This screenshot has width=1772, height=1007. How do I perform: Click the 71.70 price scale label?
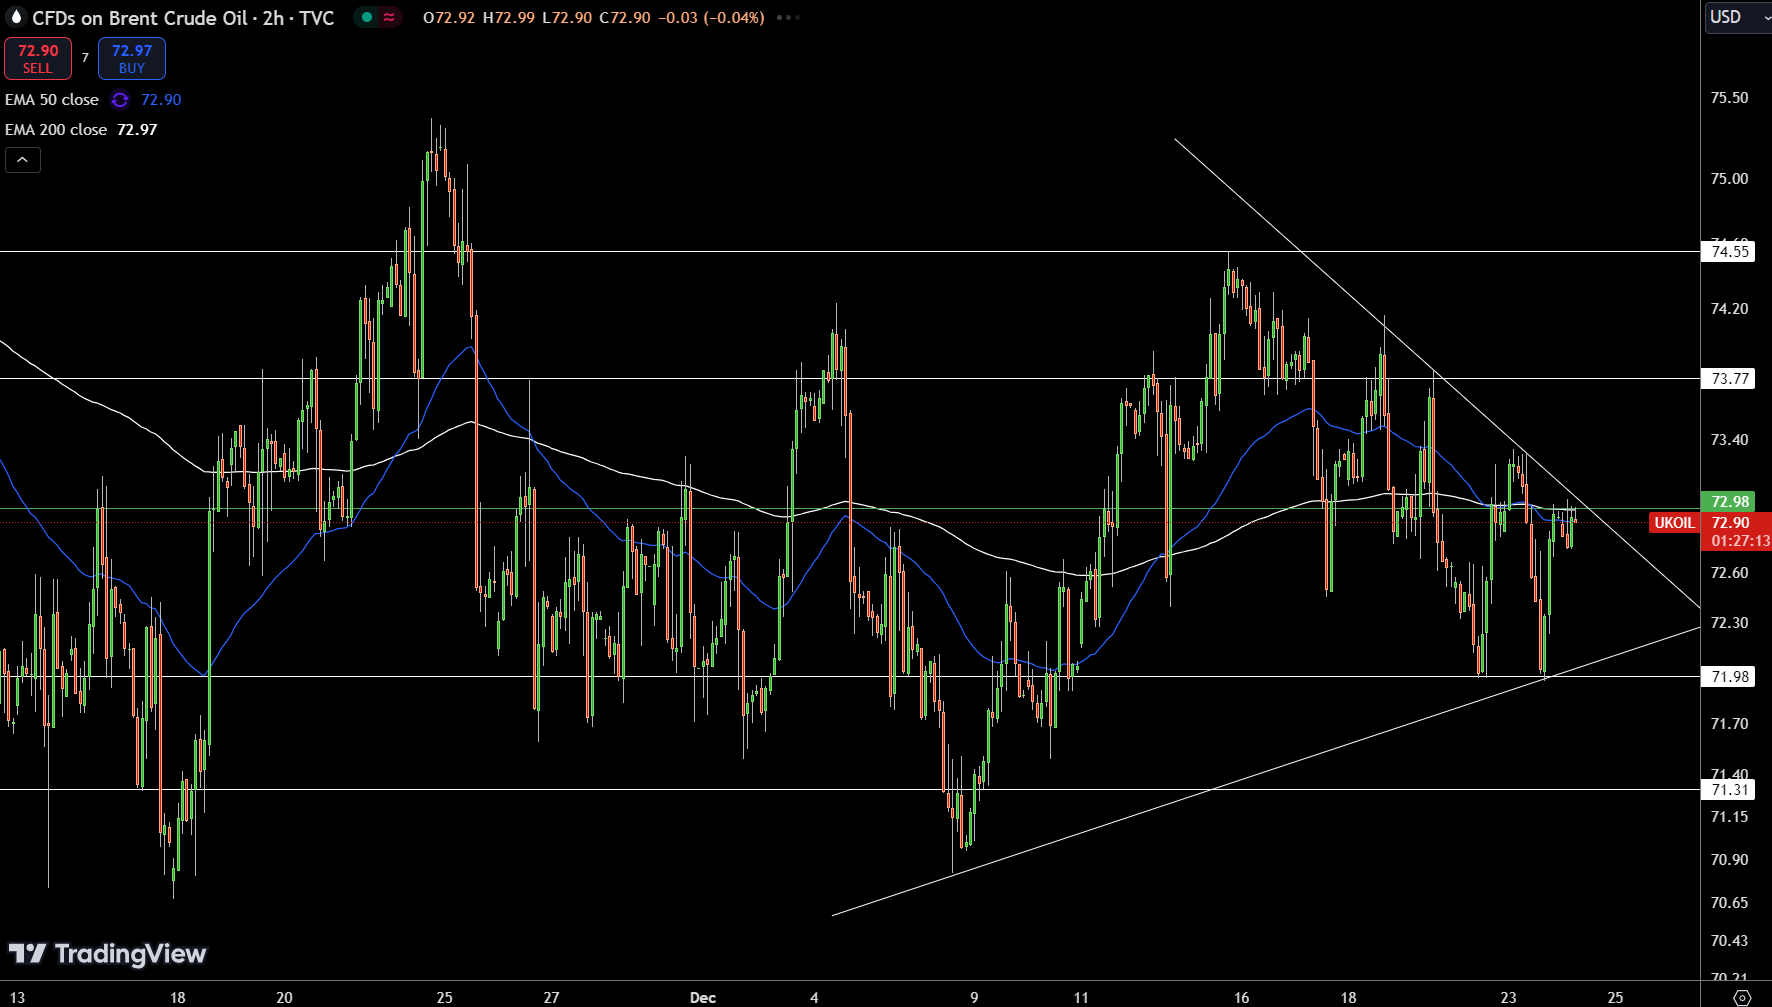[x=1729, y=723]
